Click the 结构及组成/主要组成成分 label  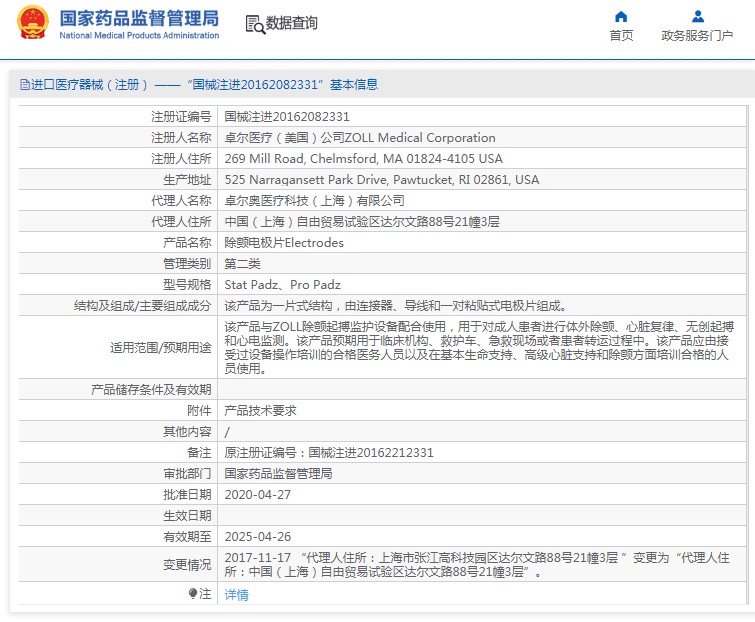[x=143, y=306]
